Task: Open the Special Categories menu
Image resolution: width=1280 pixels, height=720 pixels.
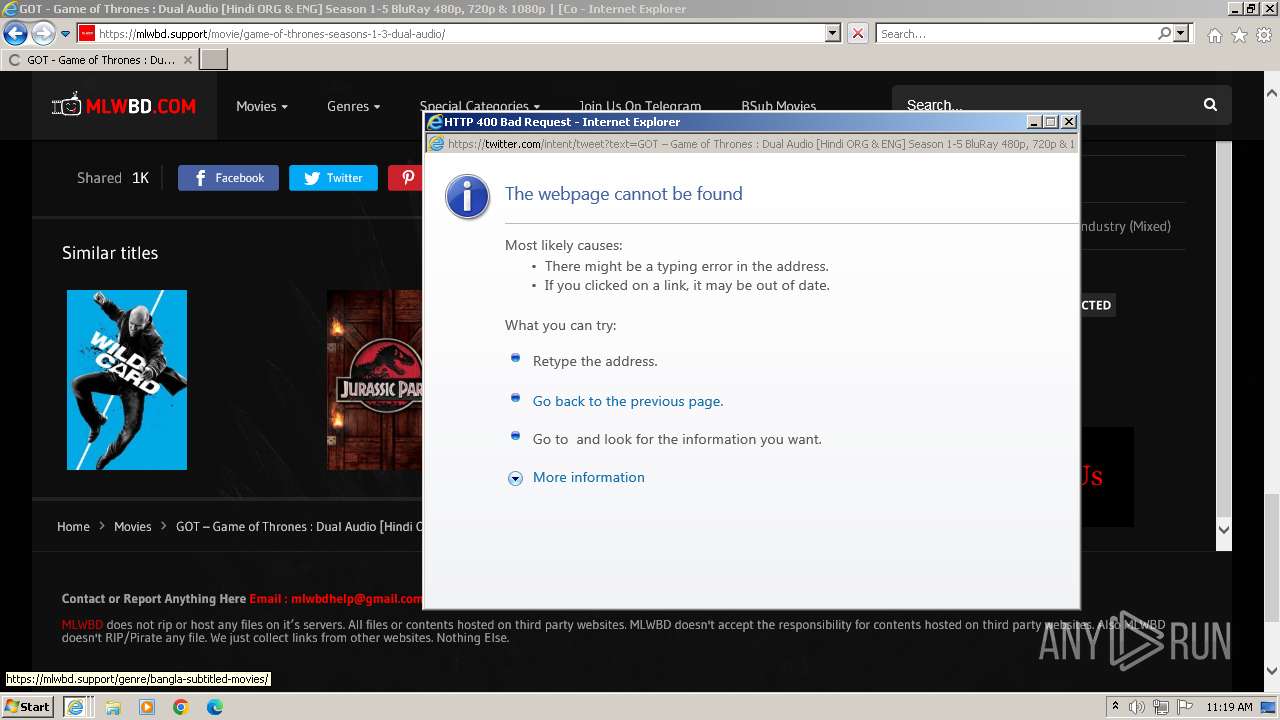Action: click(x=479, y=105)
